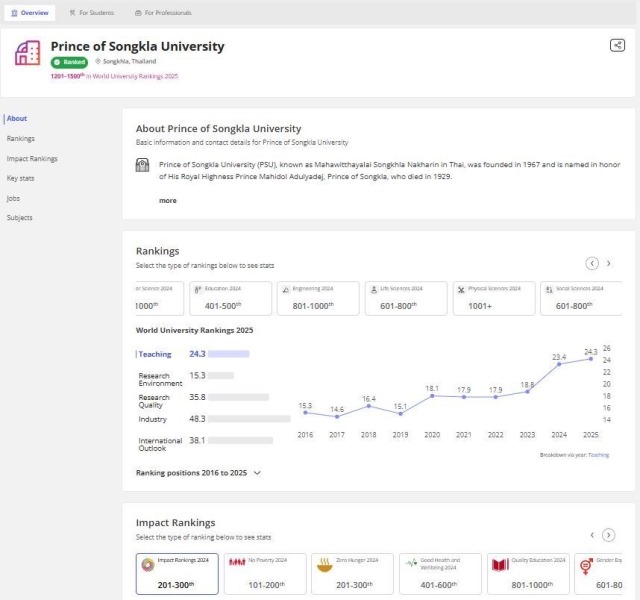Select the No Poverty 2024 card
Image resolution: width=640 pixels, height=600 pixels.
(265, 573)
